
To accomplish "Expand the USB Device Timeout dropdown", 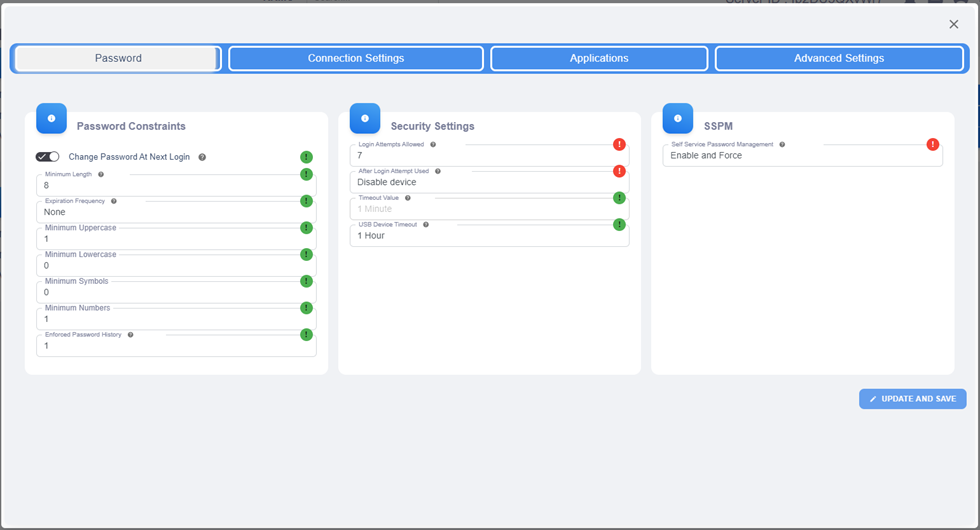I will [x=488, y=236].
